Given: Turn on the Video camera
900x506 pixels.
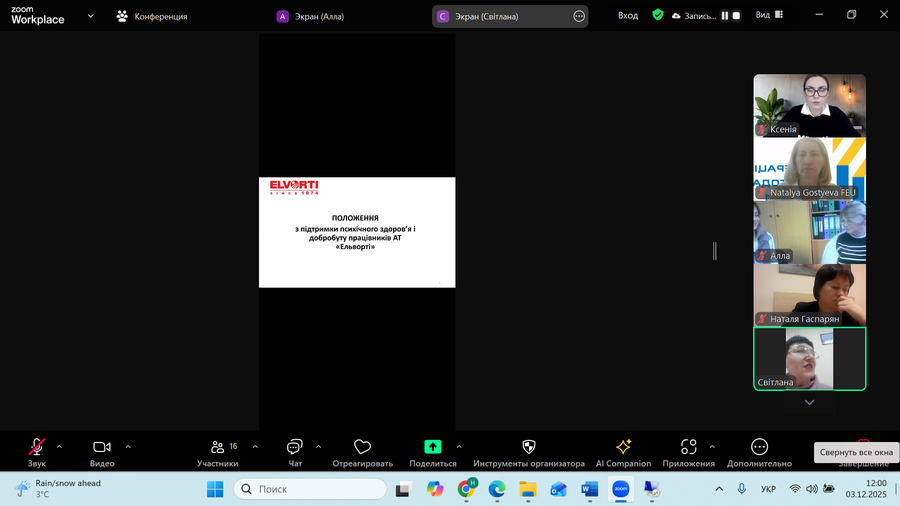Looking at the screenshot, I should pyautogui.click(x=102, y=446).
